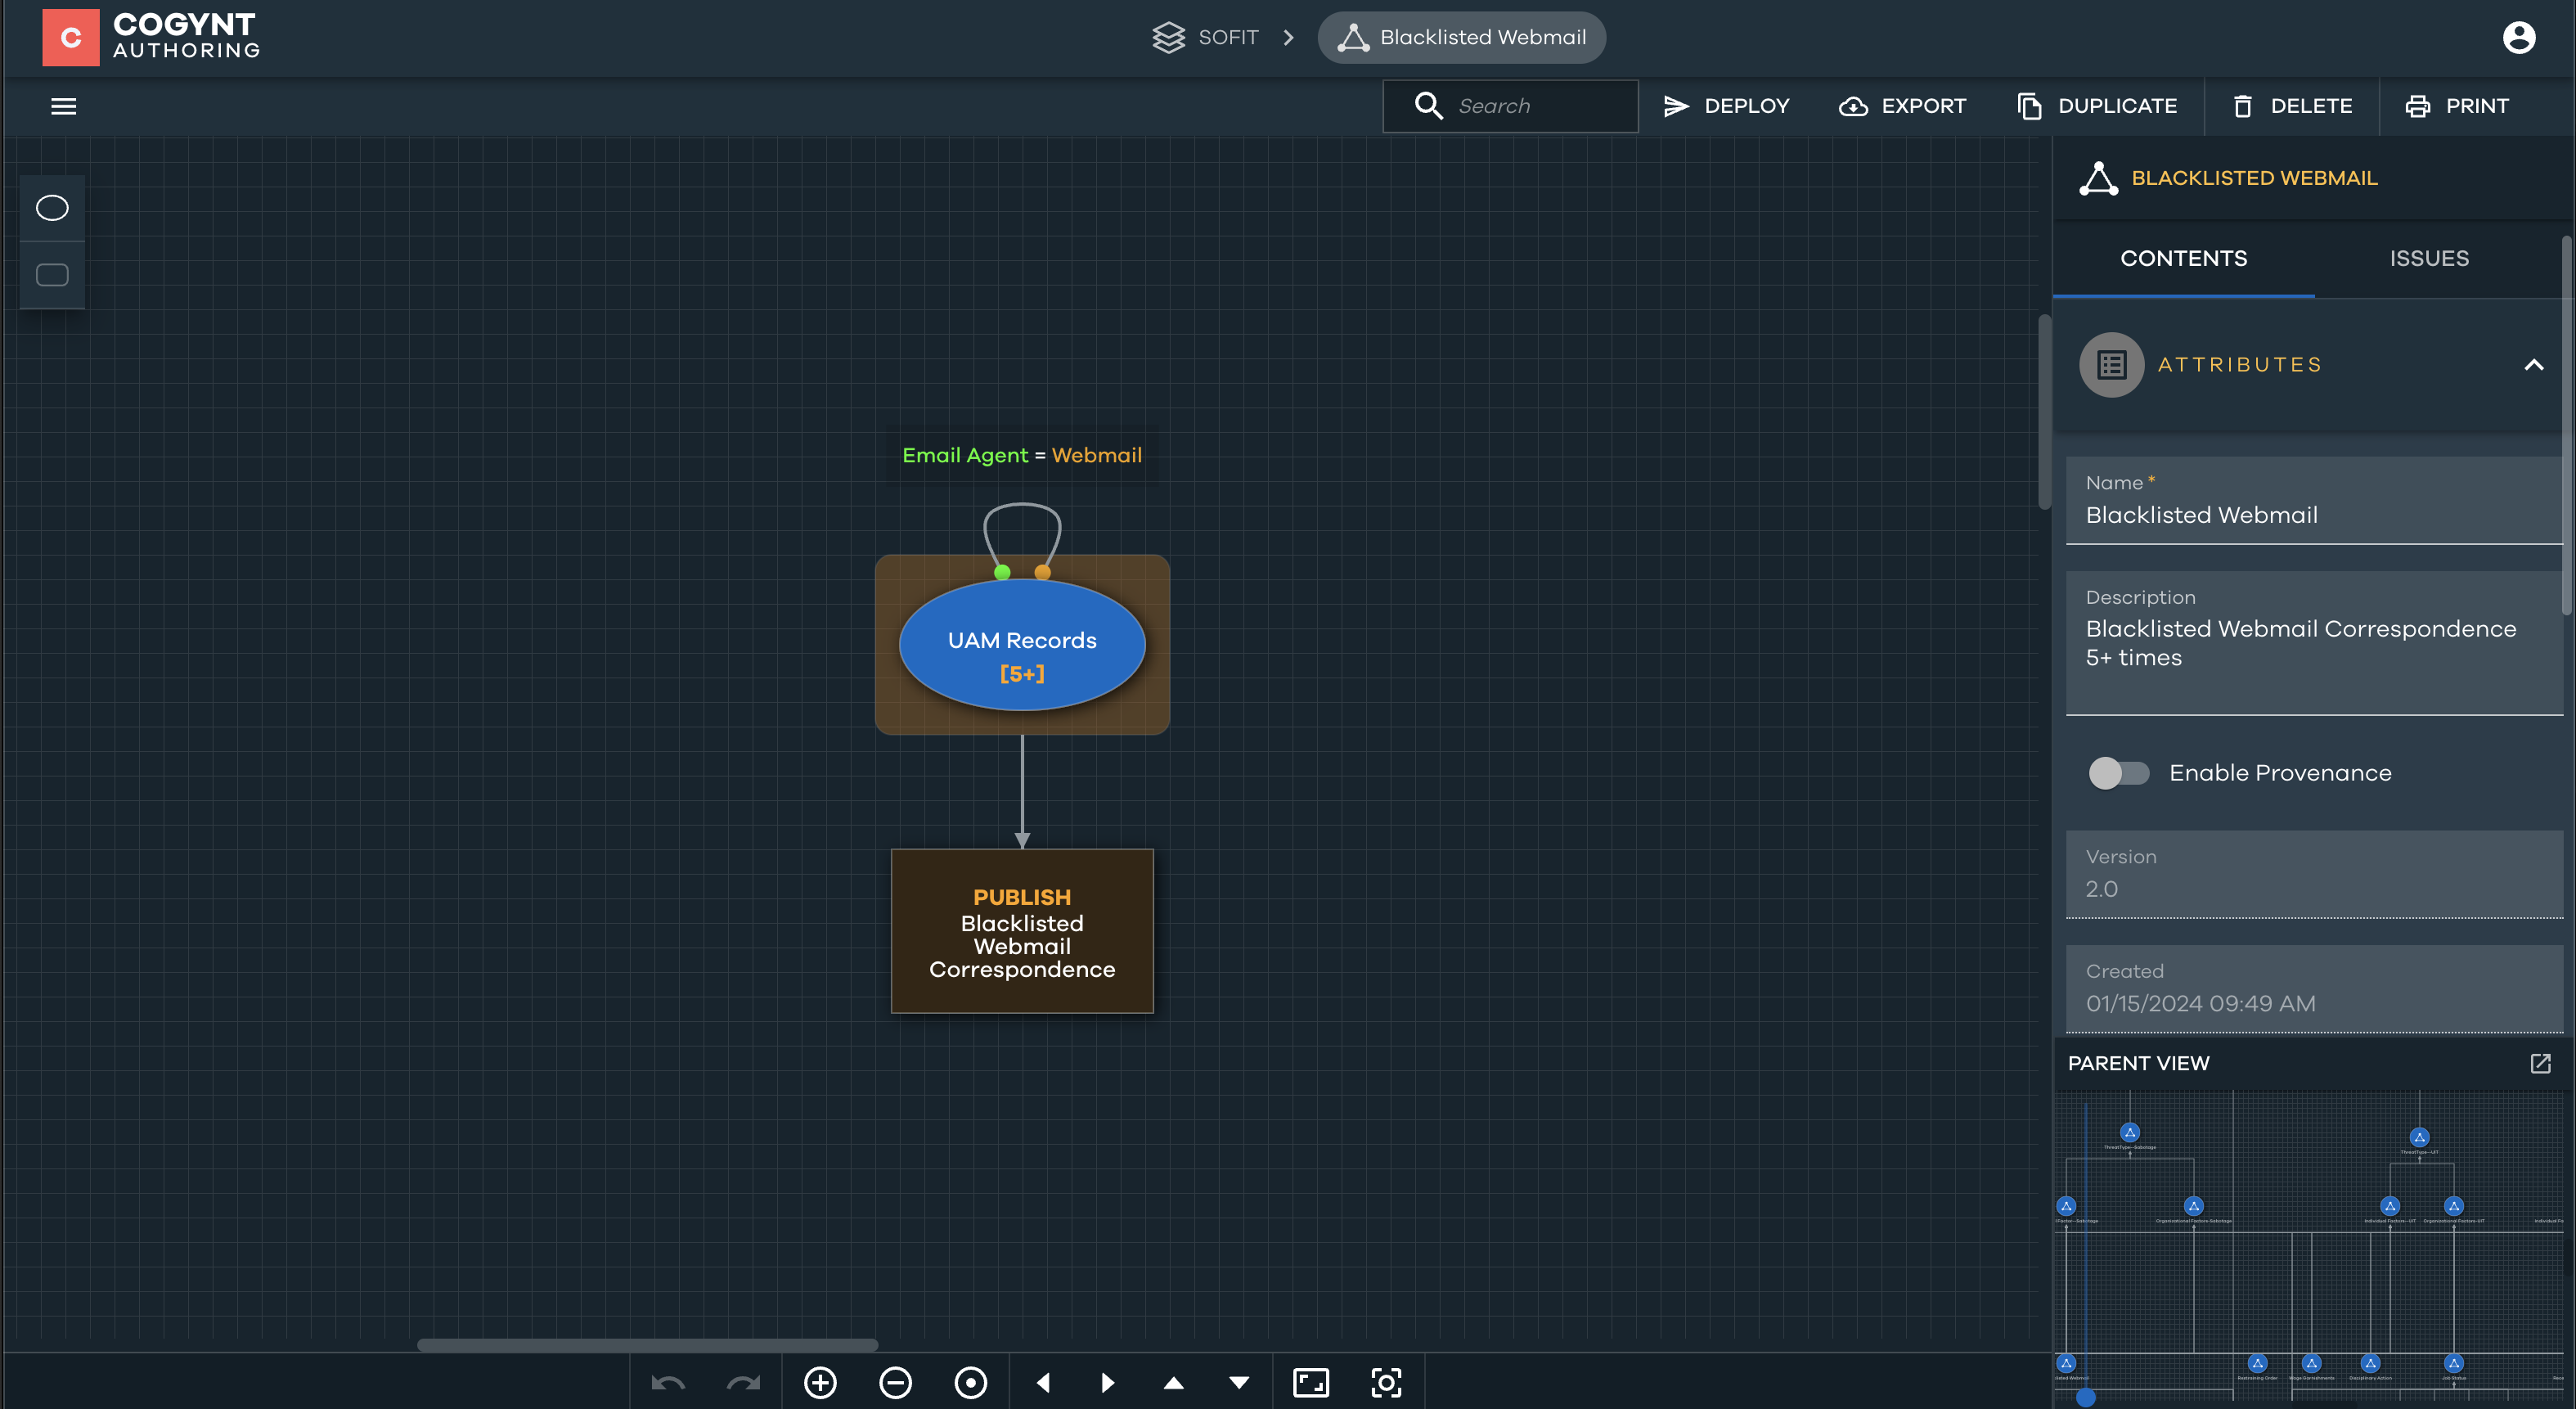The height and width of the screenshot is (1409, 2576).
Task: Click the Export button
Action: [1902, 106]
